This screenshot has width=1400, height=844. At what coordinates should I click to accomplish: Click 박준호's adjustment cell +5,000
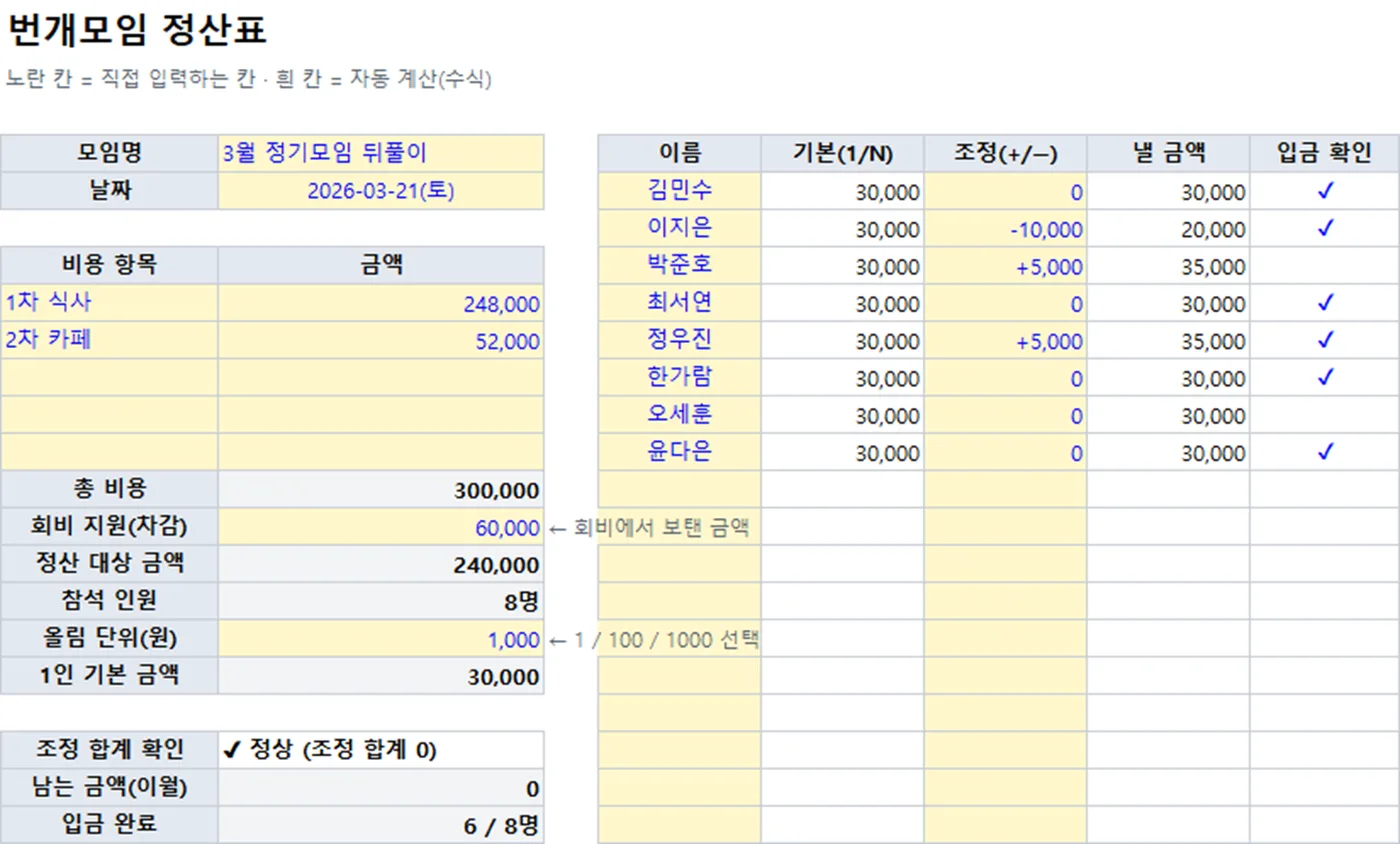point(1006,267)
